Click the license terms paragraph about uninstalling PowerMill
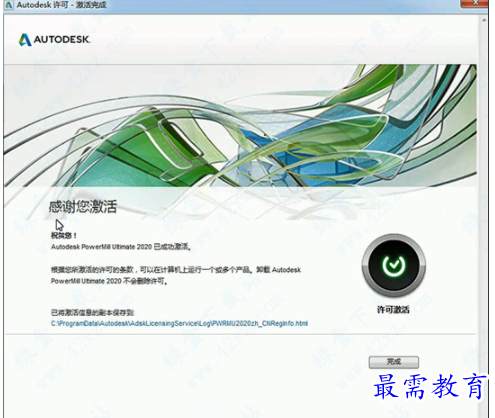 [176, 275]
